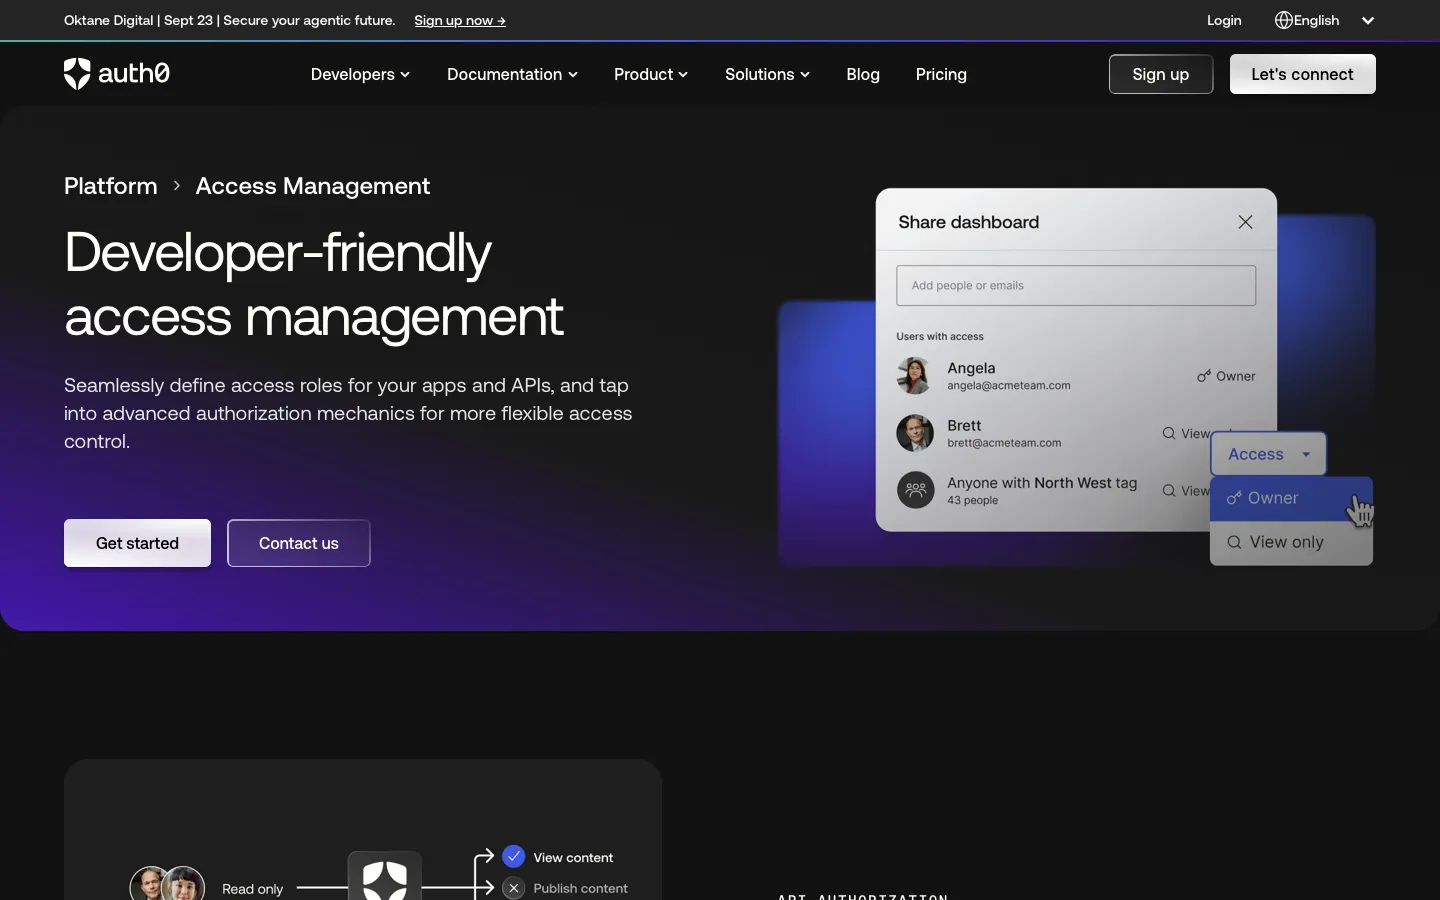This screenshot has height=900, width=1440.
Task: Click the Sign up button
Action: [x=1161, y=74]
